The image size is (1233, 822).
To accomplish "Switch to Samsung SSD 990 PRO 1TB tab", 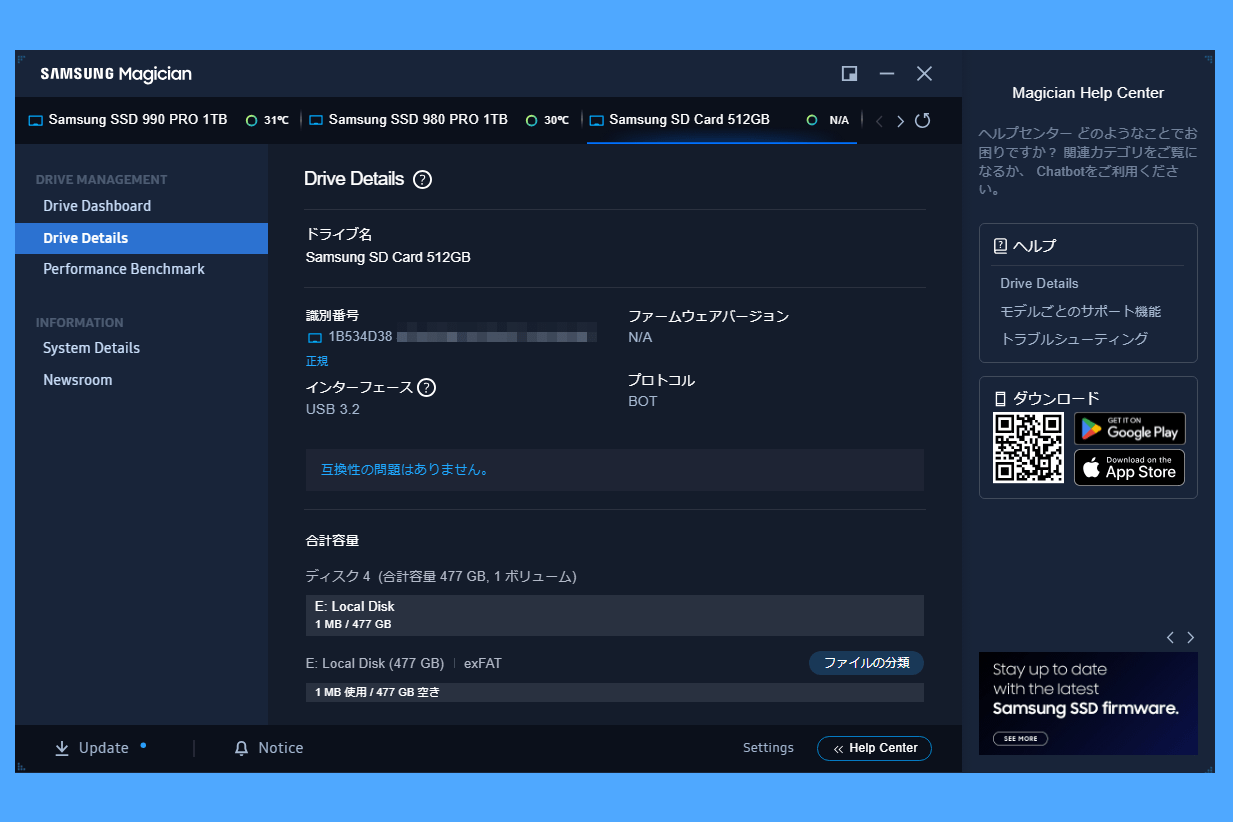I will [x=138, y=120].
